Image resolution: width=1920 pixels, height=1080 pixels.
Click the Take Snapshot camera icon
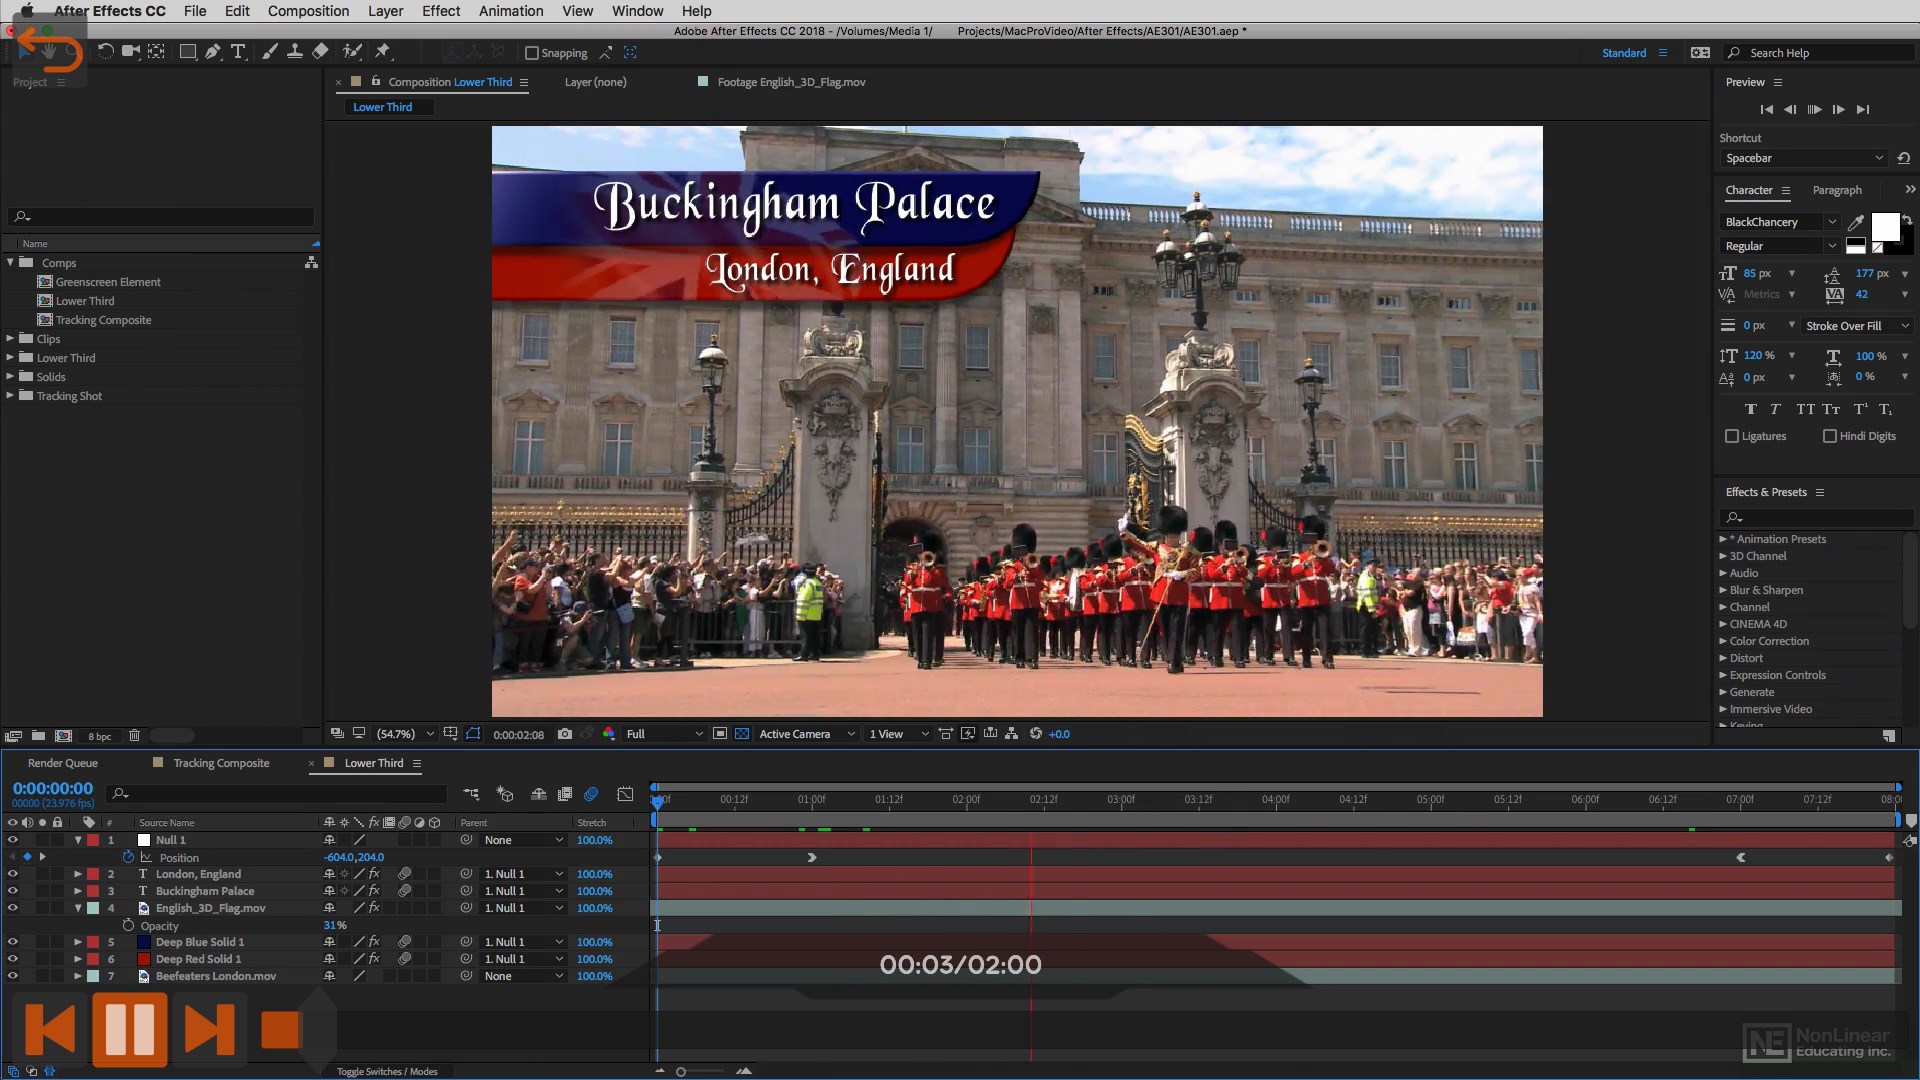(x=564, y=734)
